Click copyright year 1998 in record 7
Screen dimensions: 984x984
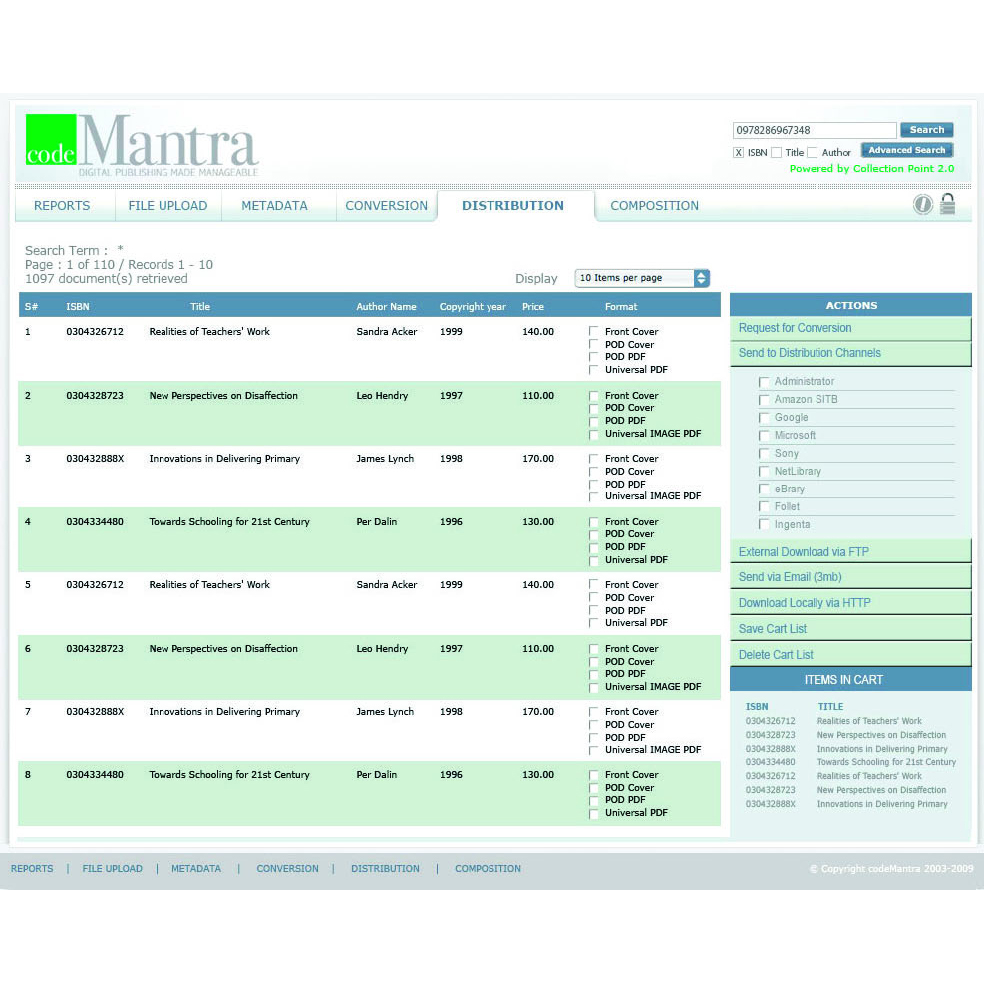pyautogui.click(x=451, y=712)
